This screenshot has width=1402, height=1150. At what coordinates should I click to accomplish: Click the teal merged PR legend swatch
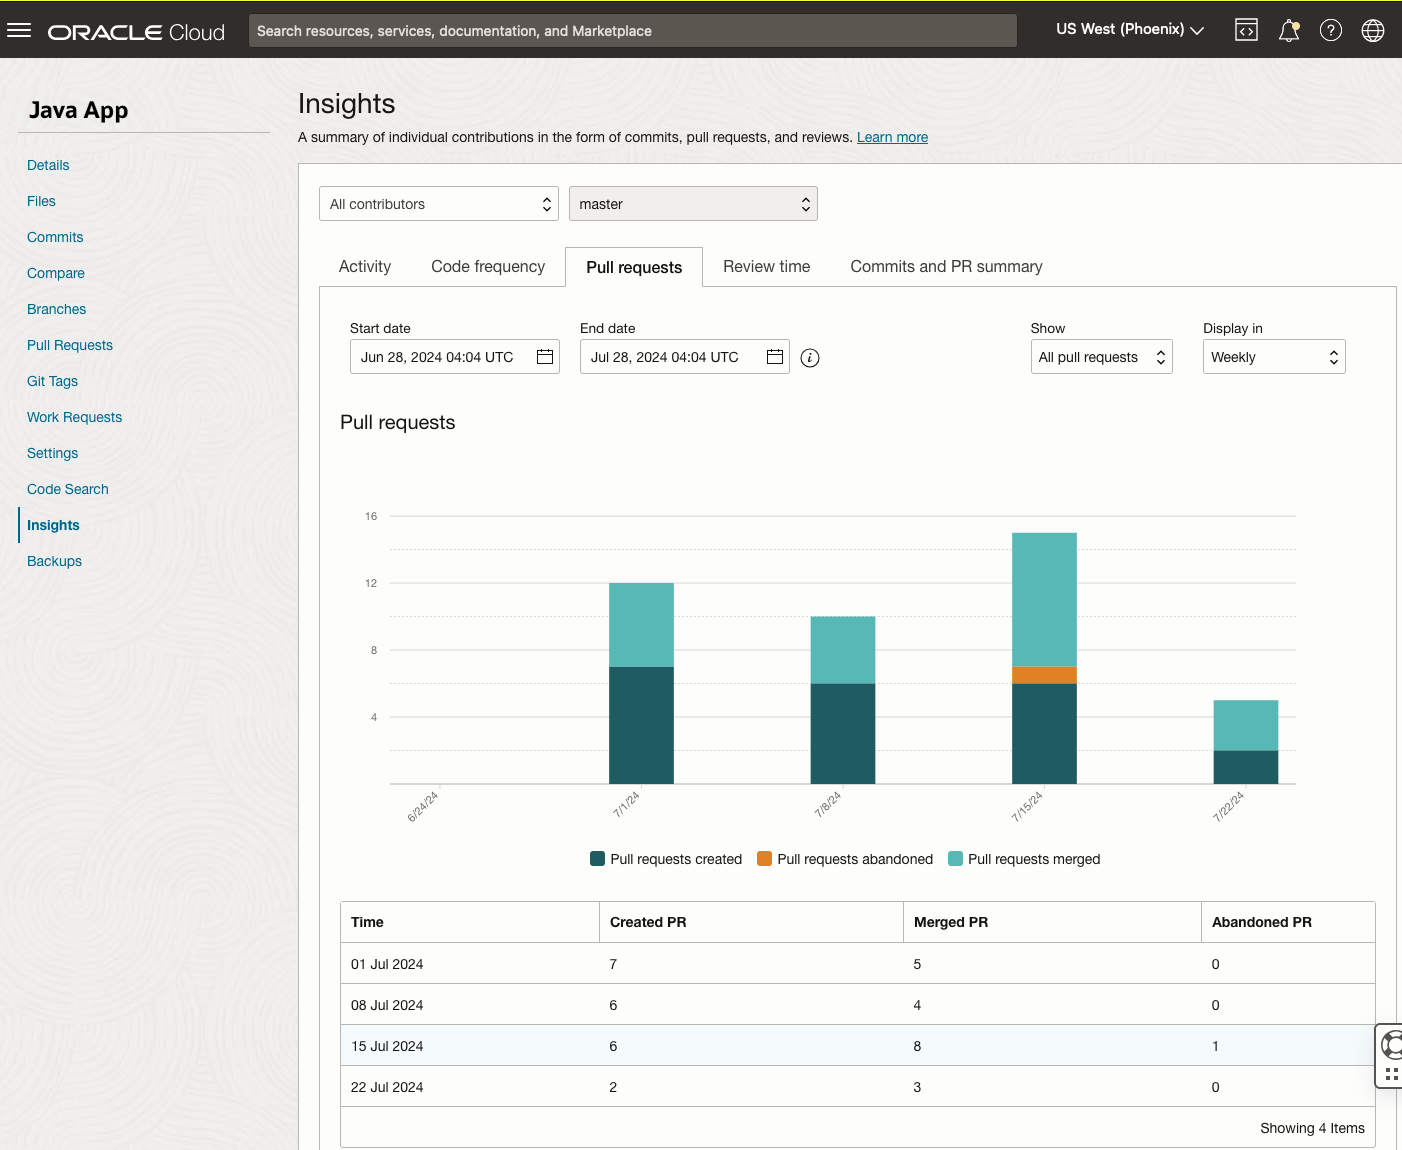[x=954, y=858]
